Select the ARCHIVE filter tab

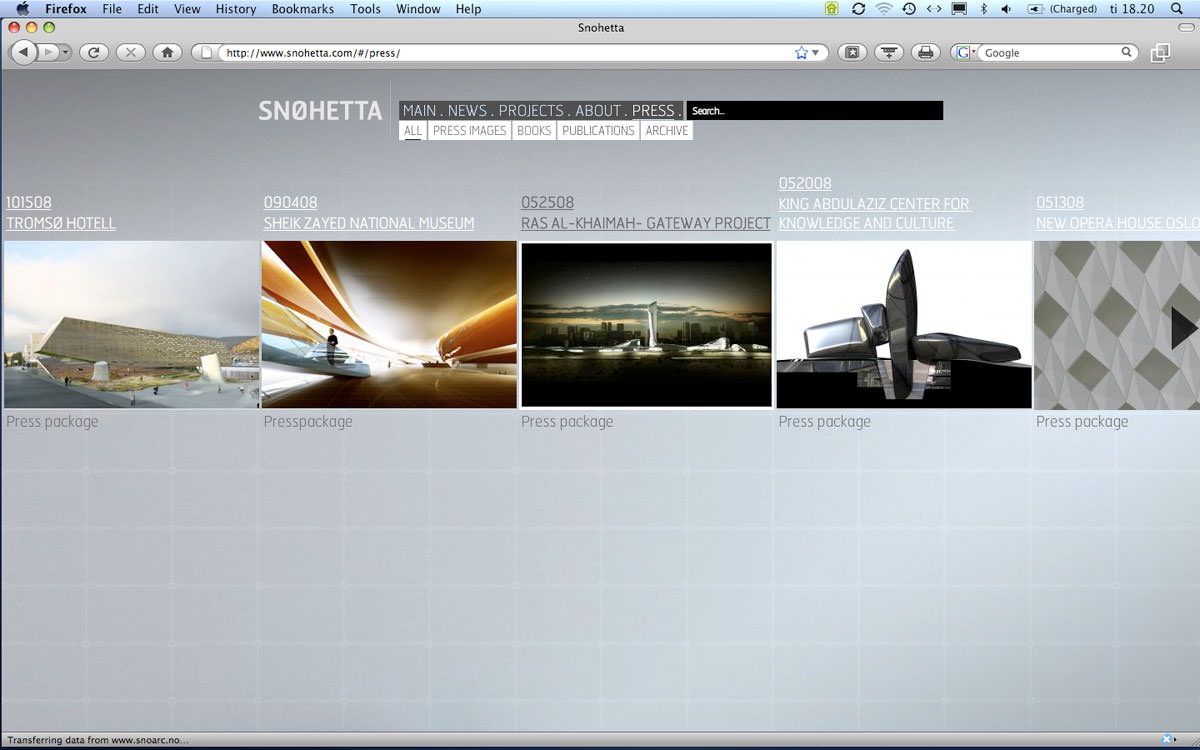(667, 131)
